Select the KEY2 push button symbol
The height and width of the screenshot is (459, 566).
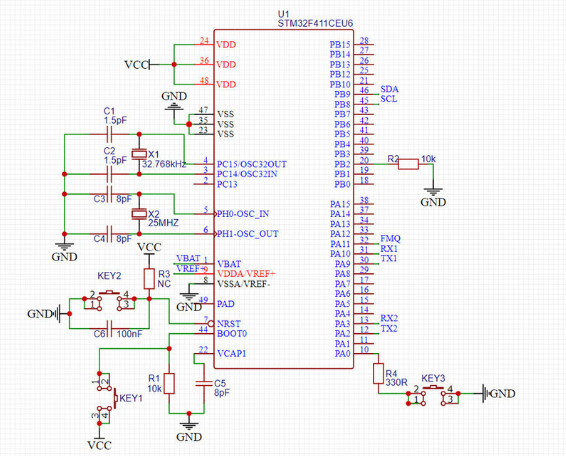[x=109, y=301]
